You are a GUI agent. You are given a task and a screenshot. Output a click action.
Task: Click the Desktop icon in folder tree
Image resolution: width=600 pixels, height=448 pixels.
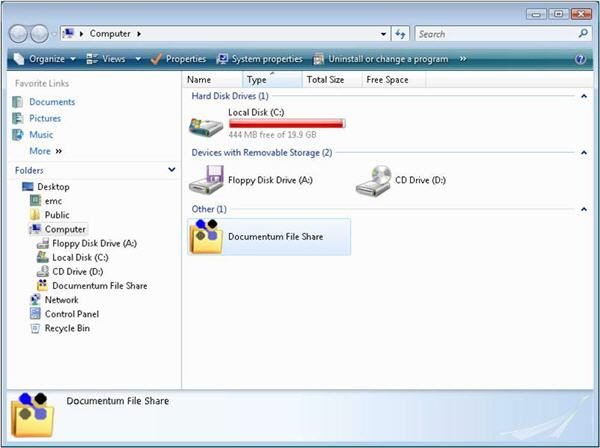pyautogui.click(x=28, y=187)
